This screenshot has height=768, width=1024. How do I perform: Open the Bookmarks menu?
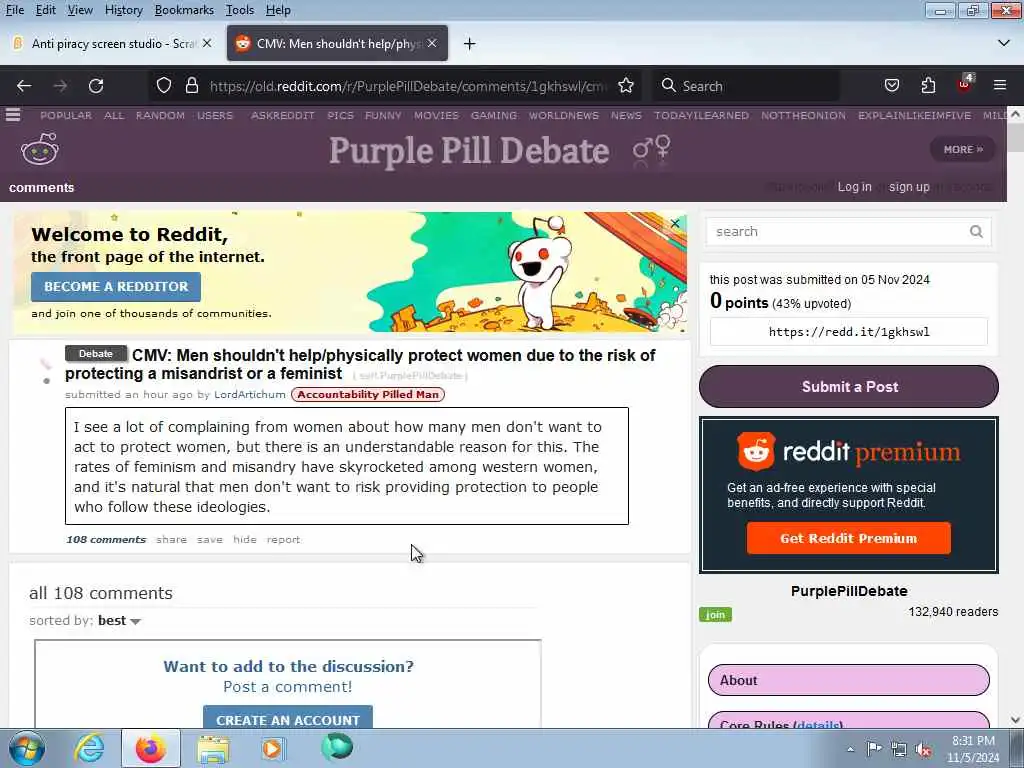pos(184,10)
